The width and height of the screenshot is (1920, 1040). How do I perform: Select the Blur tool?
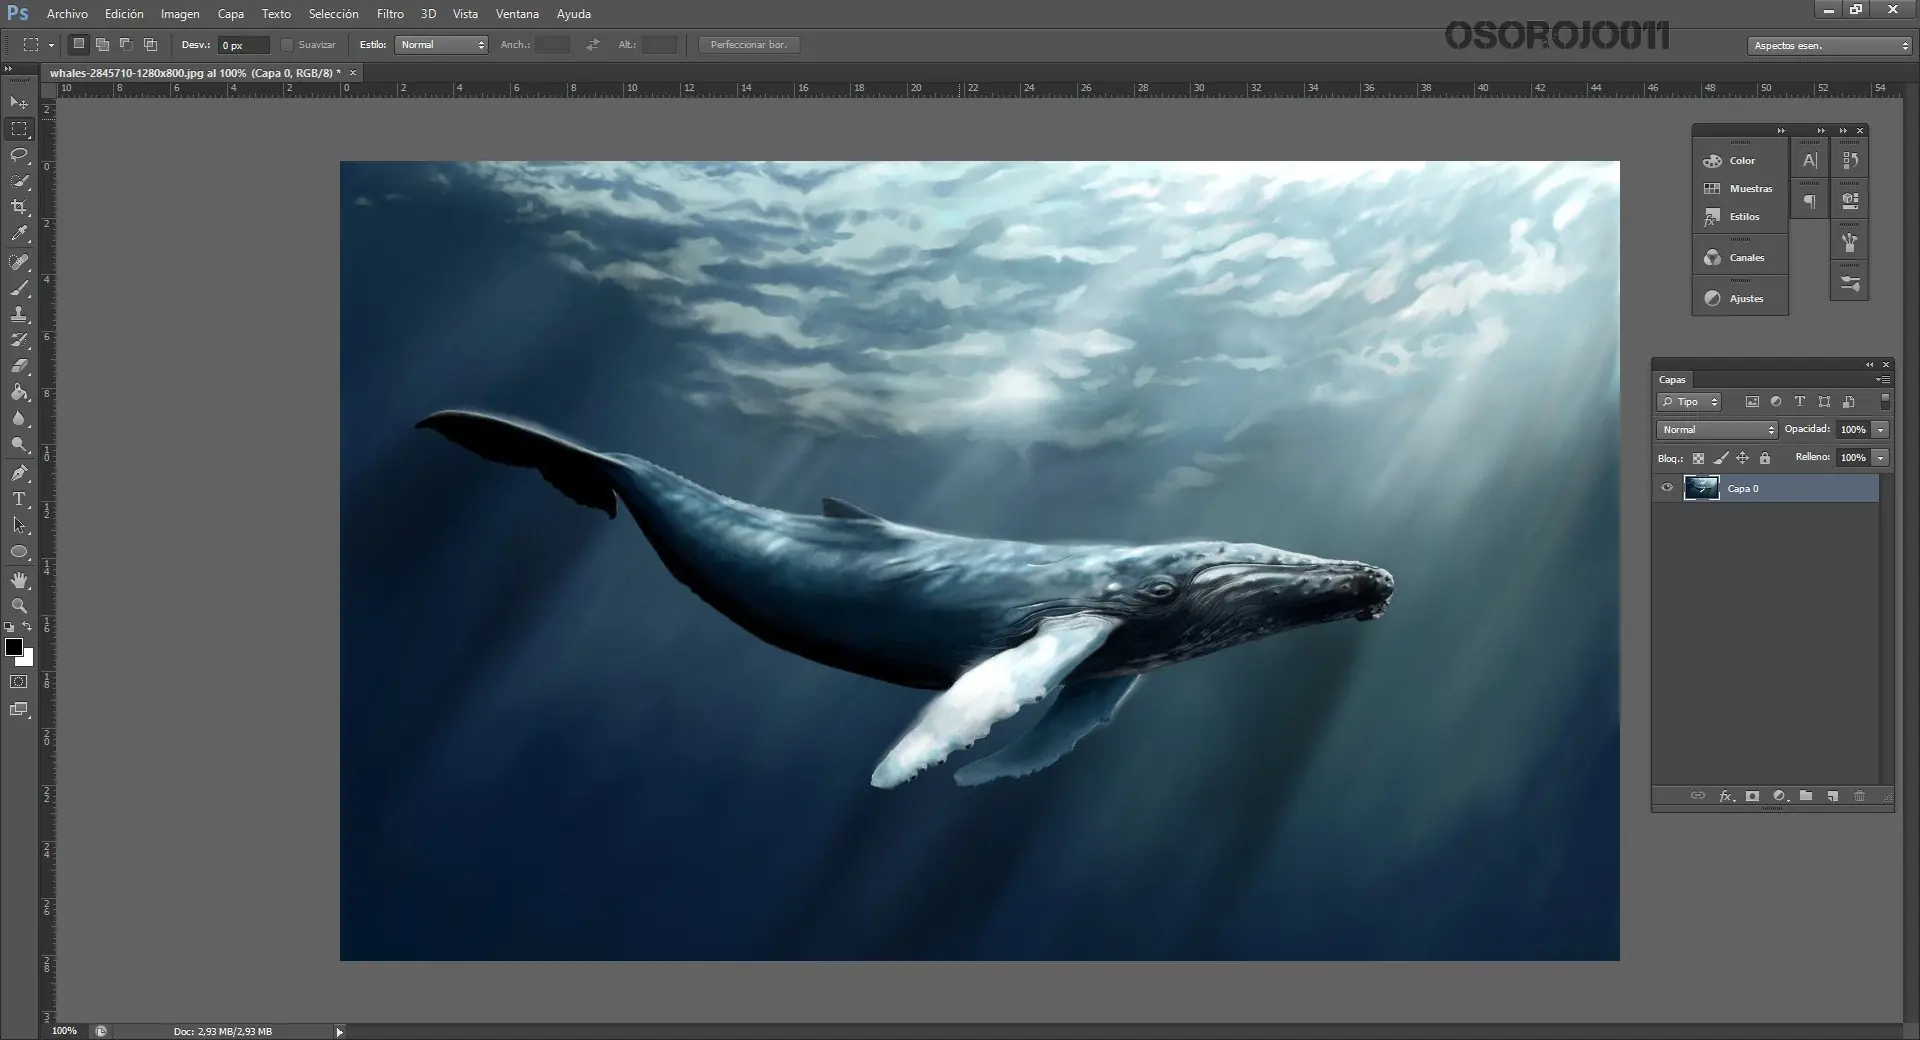pos(19,418)
